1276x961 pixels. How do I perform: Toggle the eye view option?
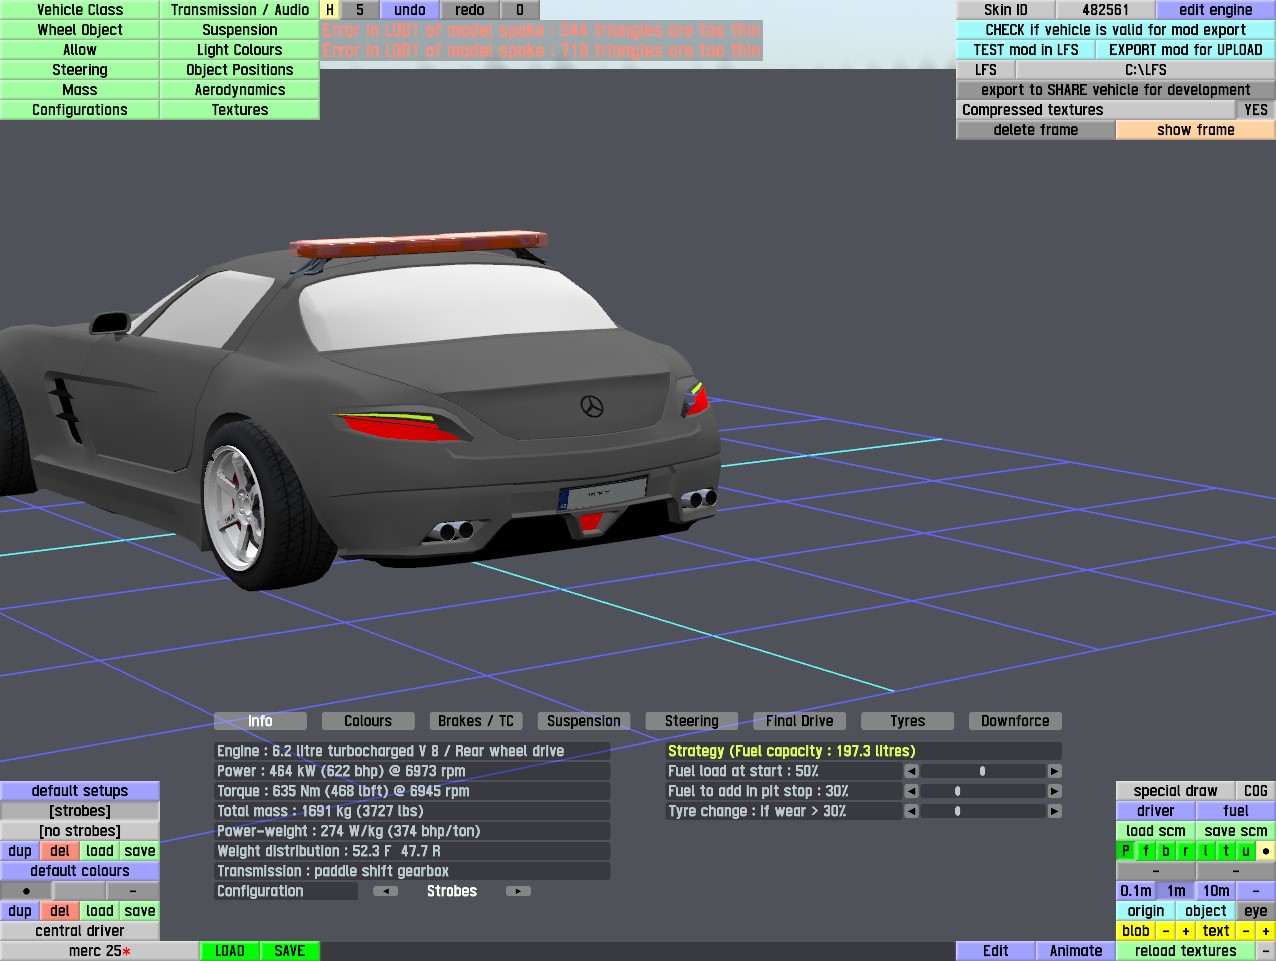[x=1256, y=911]
